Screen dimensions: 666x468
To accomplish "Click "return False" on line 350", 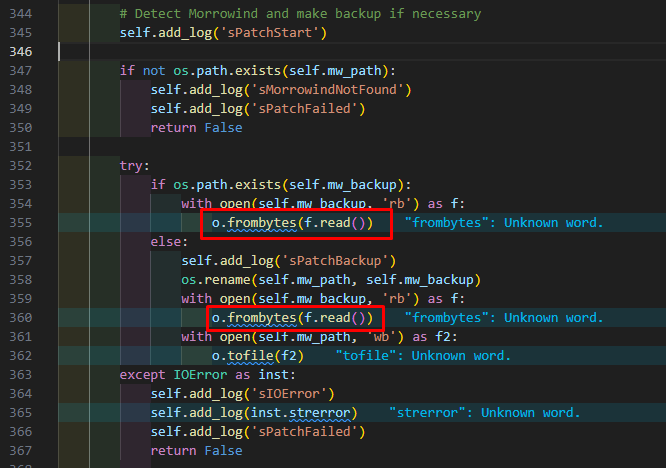I will pyautogui.click(x=196, y=128).
